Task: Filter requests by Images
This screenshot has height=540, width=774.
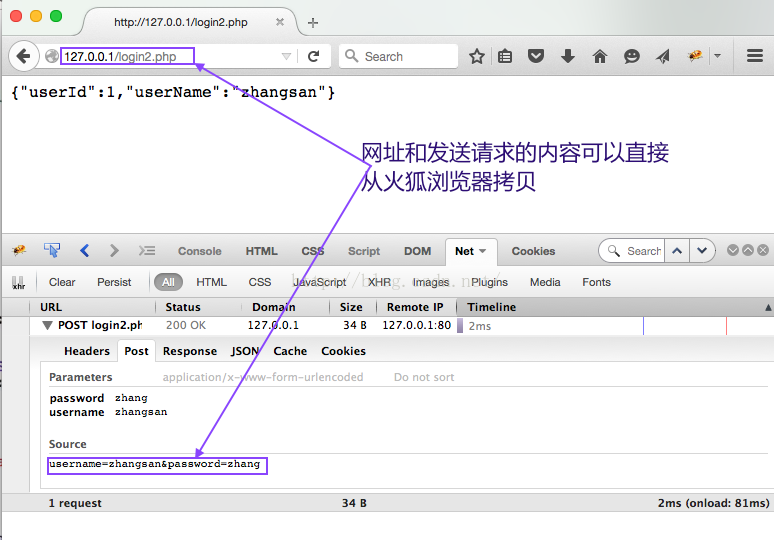Action: (x=430, y=282)
